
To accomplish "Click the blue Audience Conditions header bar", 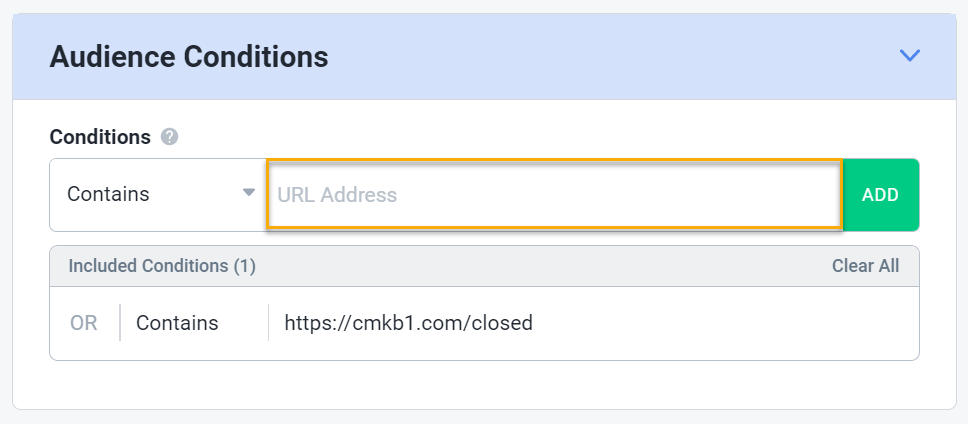I will [x=600, y=57].
